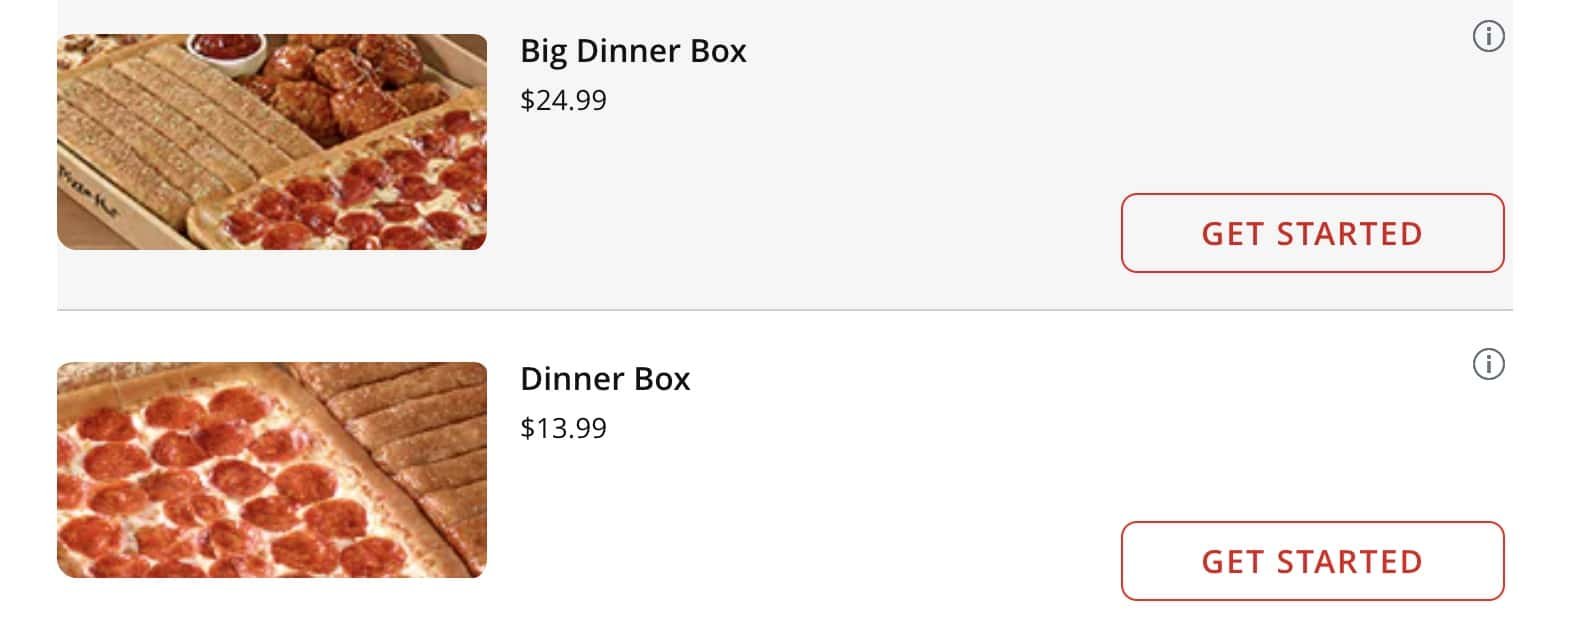Click the $24.99 price text
Image resolution: width=1596 pixels, height=632 pixels.
[x=563, y=99]
